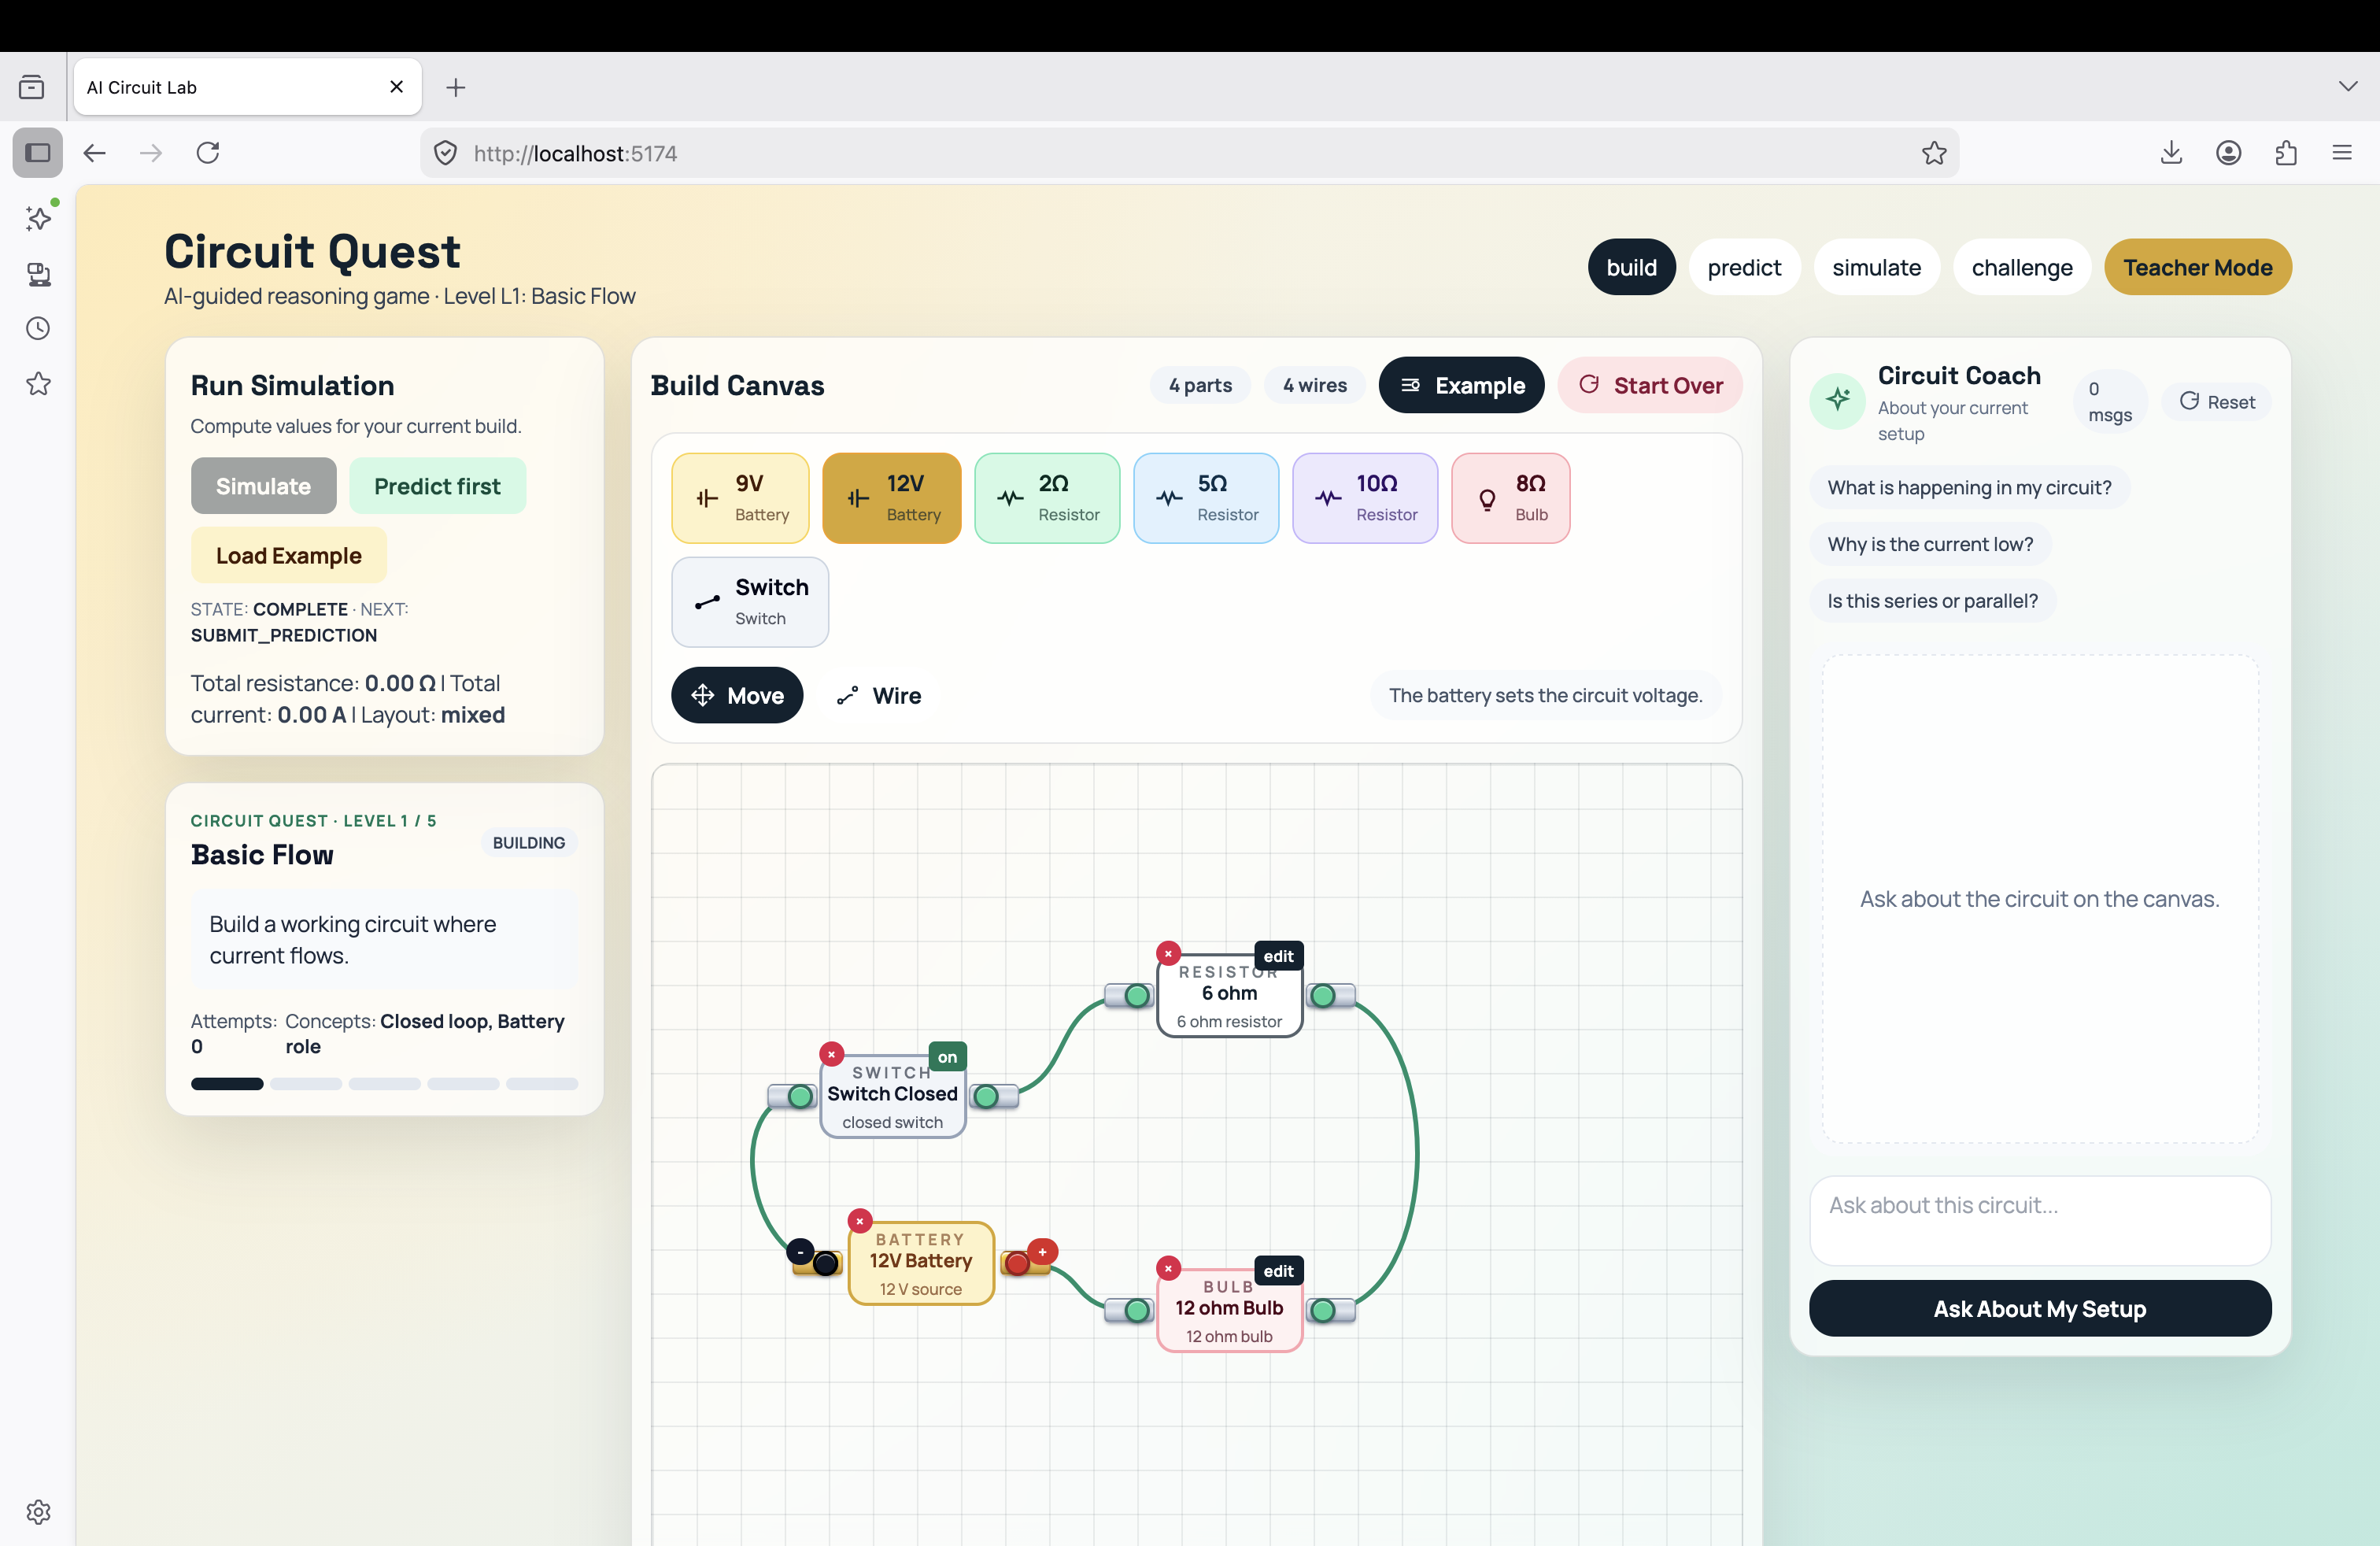Click the resistor's left green terminal
Viewport: 2380px width, 1546px height.
click(x=1137, y=996)
